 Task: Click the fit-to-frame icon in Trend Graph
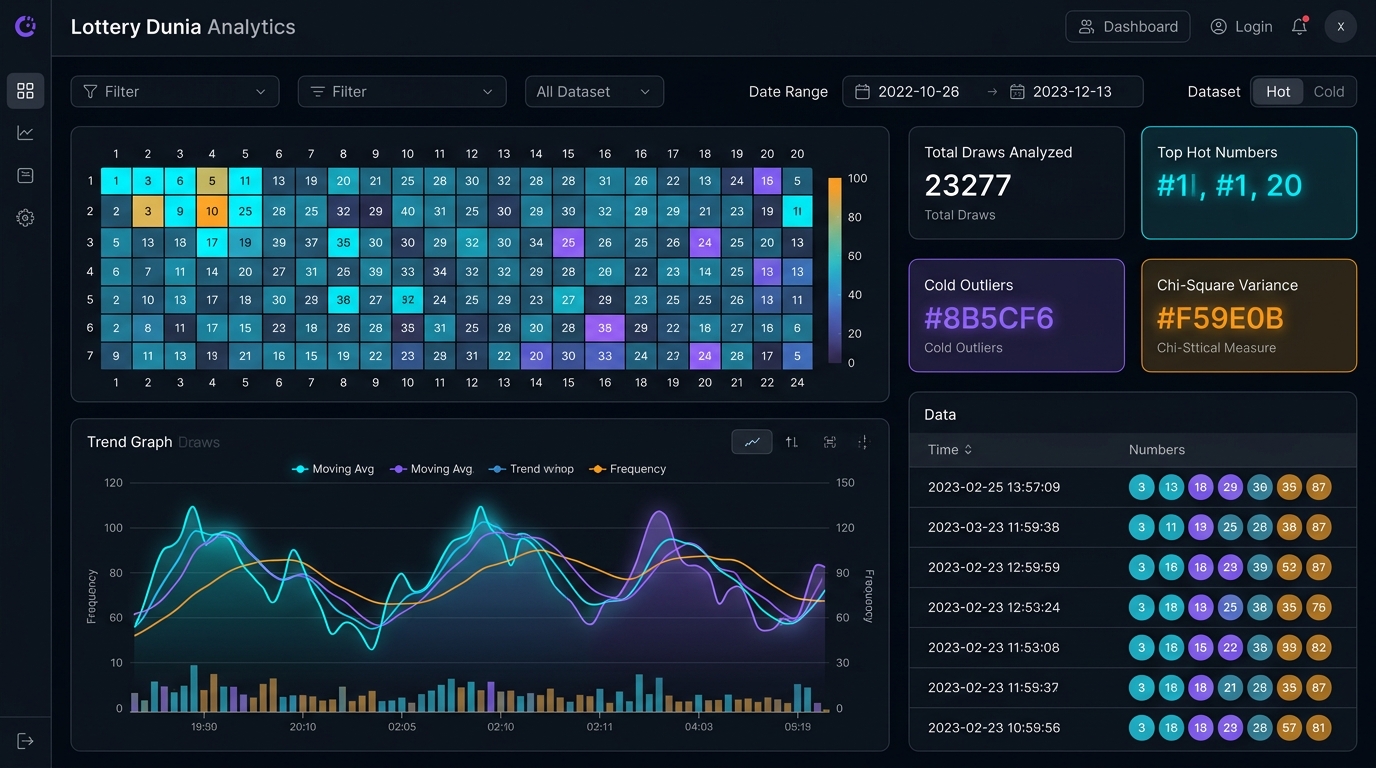(x=830, y=442)
